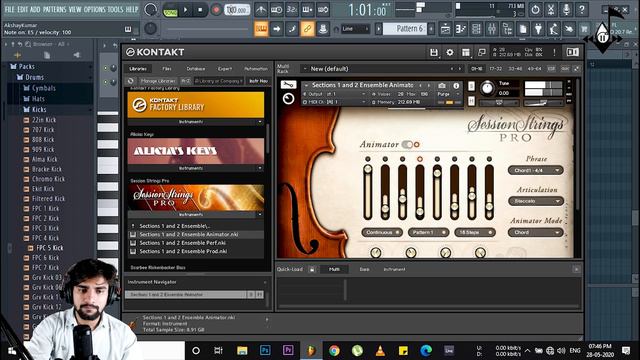Open the PATTERNS menu in FL Studio
The image size is (640, 360).
click(x=54, y=9)
